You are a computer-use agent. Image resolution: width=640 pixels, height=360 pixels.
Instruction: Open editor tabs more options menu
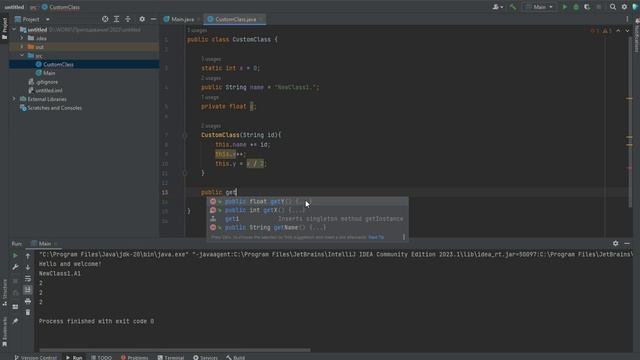point(627,19)
